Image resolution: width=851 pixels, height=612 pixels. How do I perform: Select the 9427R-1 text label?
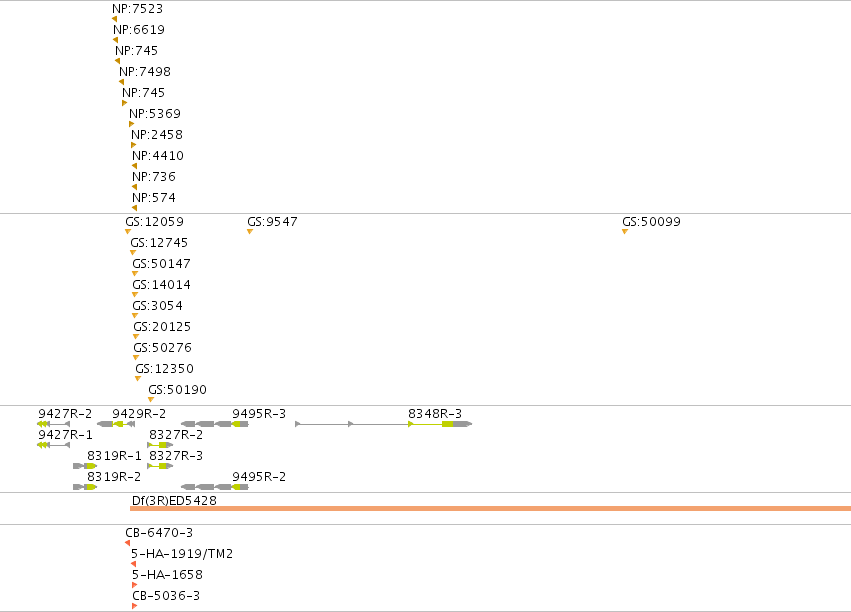click(65, 435)
